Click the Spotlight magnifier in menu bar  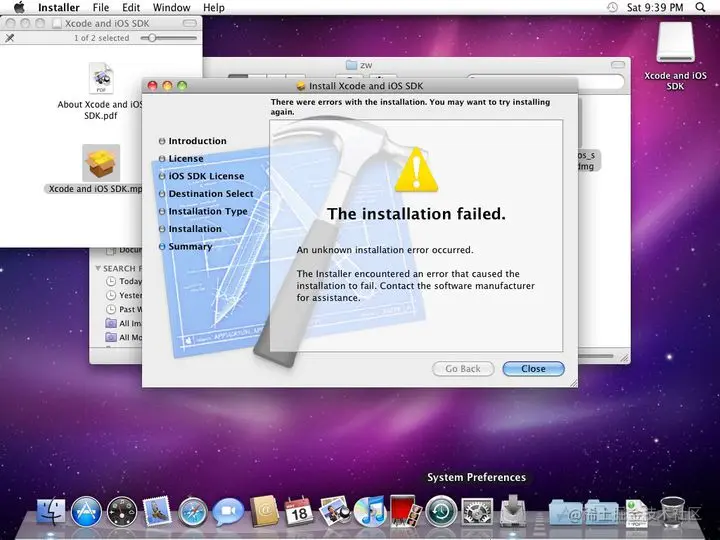[x=700, y=7]
